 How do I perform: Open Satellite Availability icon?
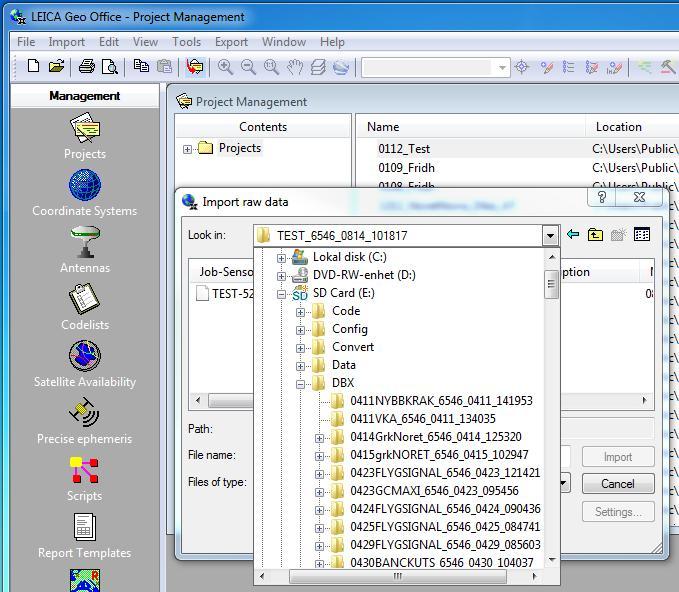[85, 356]
